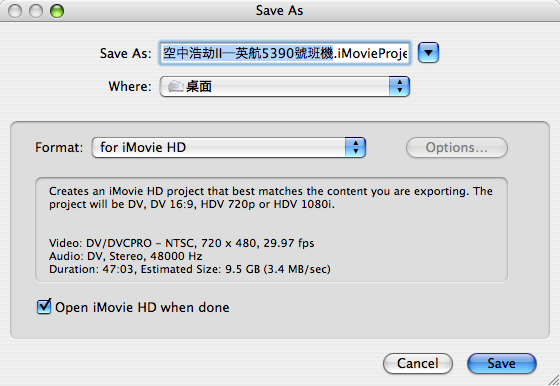This screenshot has height=386, width=560.
Task: Click inside the Save As filename field
Action: (285, 53)
